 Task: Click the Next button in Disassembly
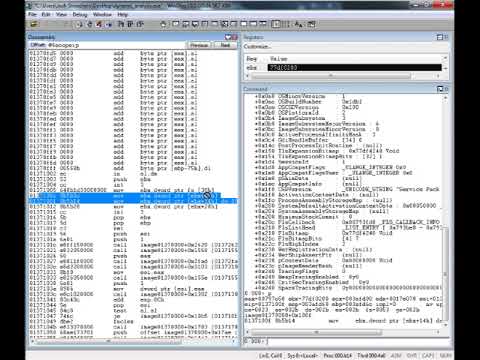coord(225,45)
